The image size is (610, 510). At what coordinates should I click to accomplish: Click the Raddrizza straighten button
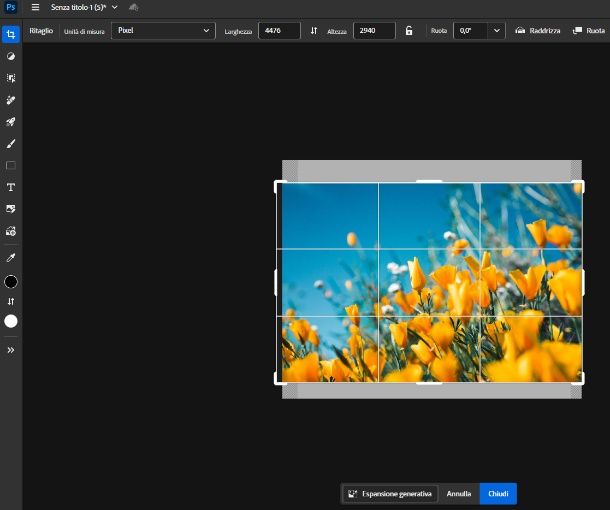point(538,30)
